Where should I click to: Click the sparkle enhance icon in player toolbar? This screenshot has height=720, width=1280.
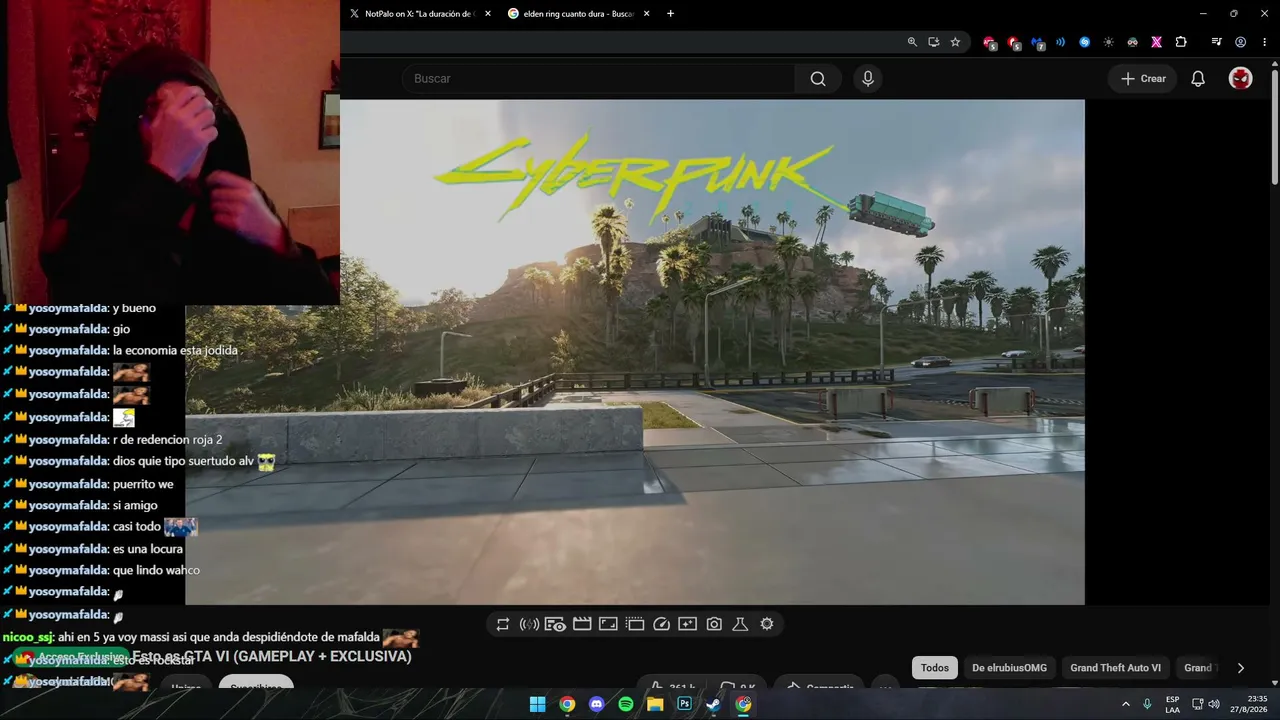[x=687, y=624]
